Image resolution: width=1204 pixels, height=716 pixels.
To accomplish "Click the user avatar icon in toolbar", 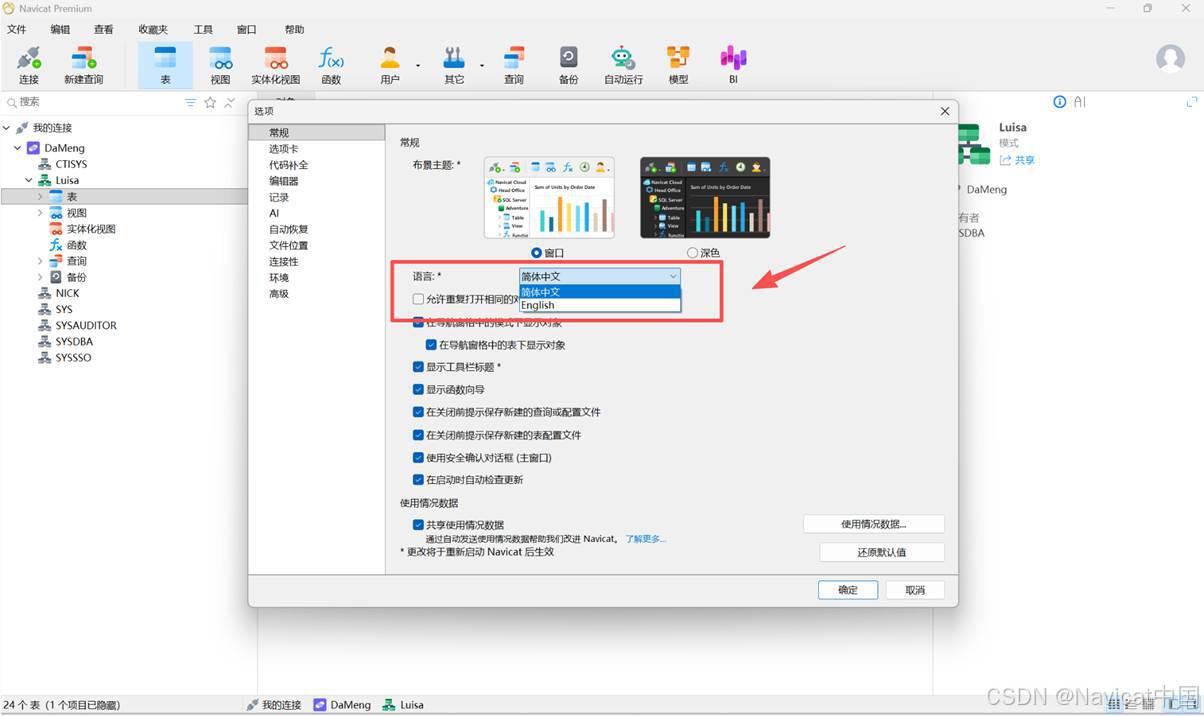I will [x=1170, y=58].
